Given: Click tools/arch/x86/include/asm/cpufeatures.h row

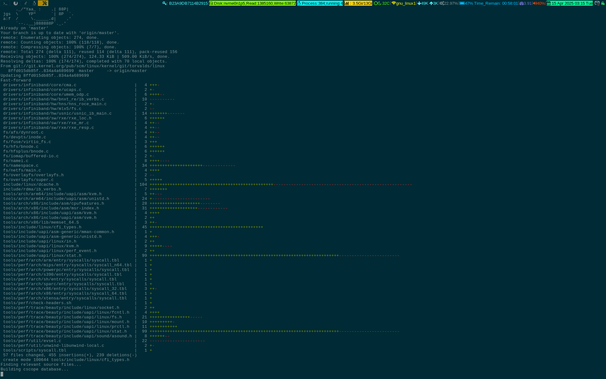Looking at the screenshot, I should click(x=112, y=203).
